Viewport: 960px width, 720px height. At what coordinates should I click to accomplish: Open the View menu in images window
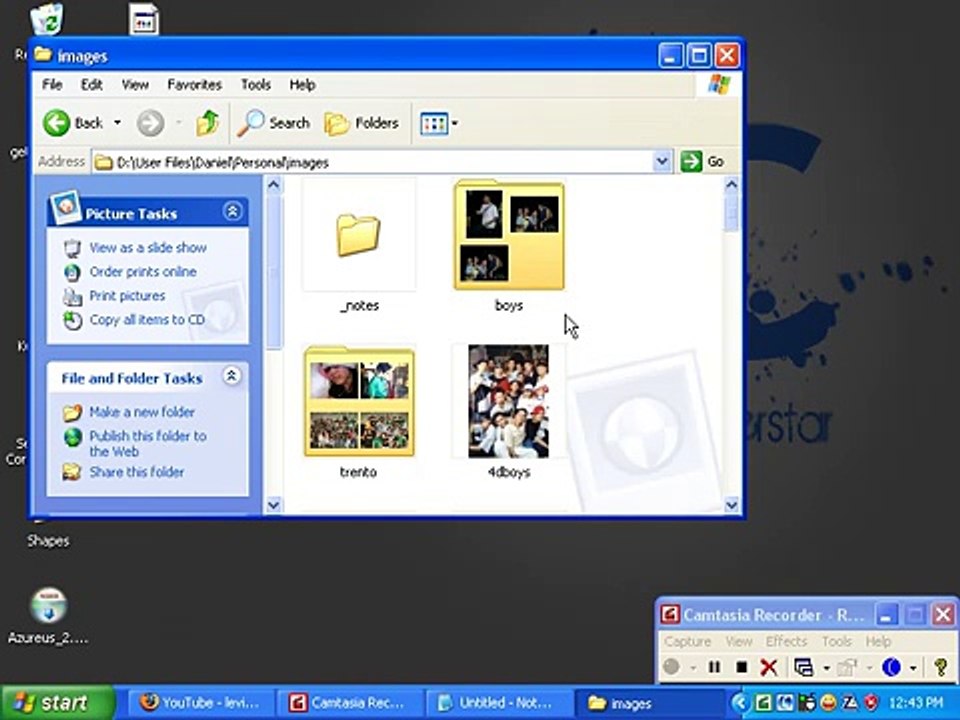135,84
